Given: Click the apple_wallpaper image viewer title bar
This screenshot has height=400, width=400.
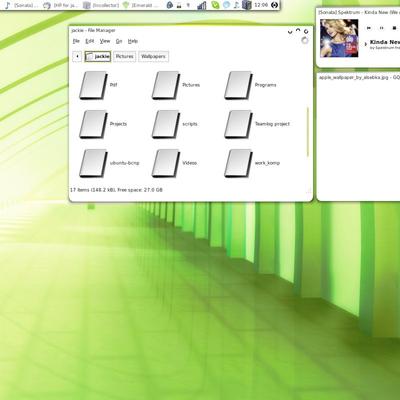Looking at the screenshot, I should 358,77.
